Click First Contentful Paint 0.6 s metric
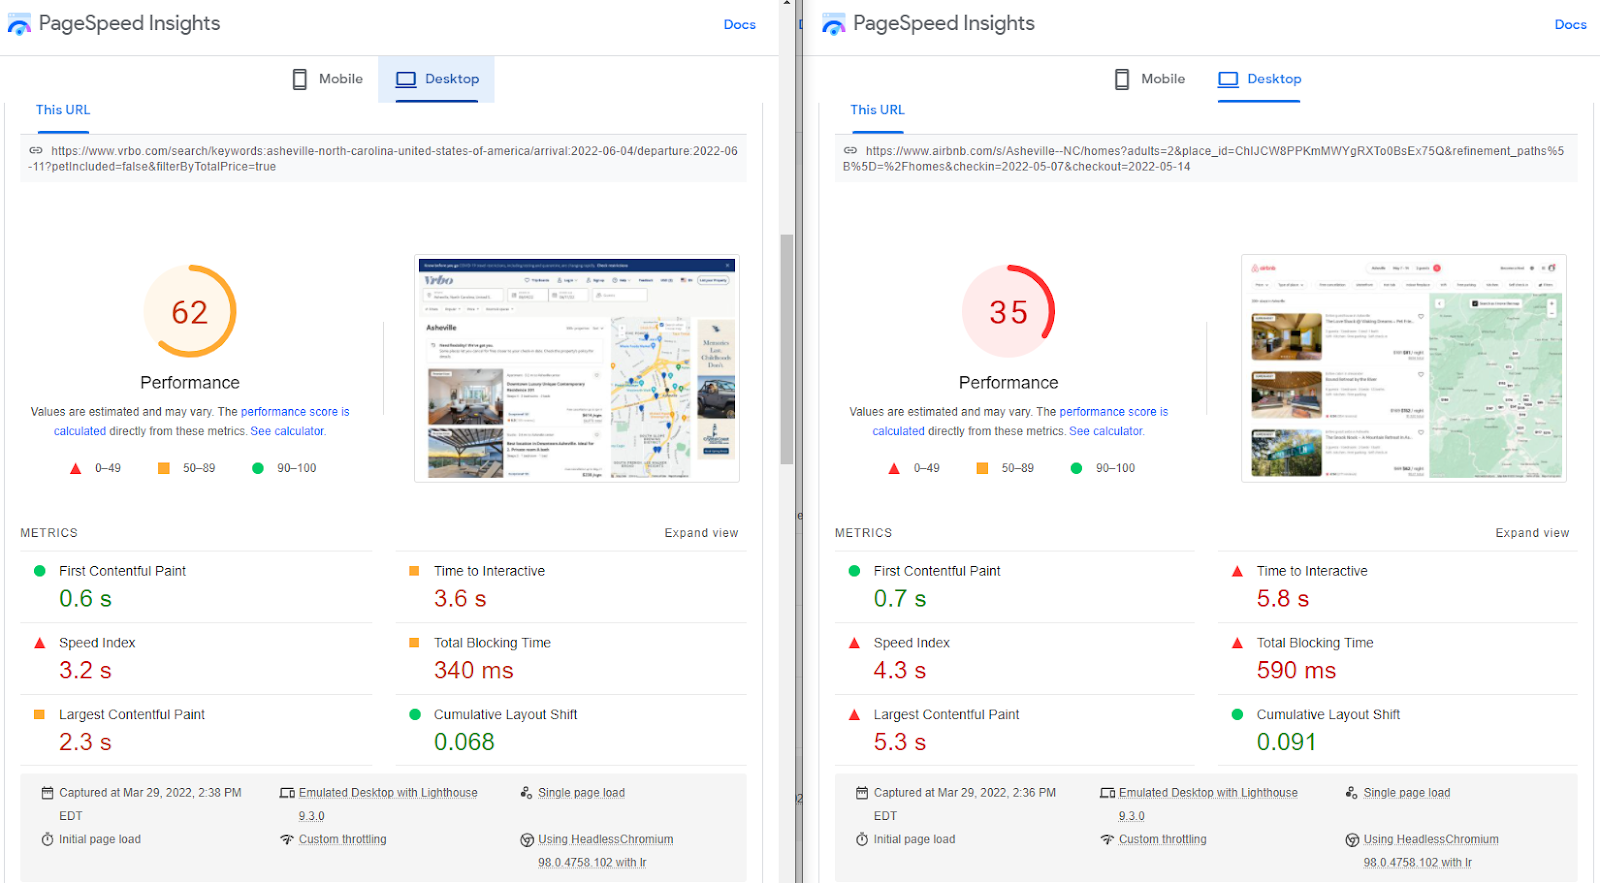 tap(196, 587)
